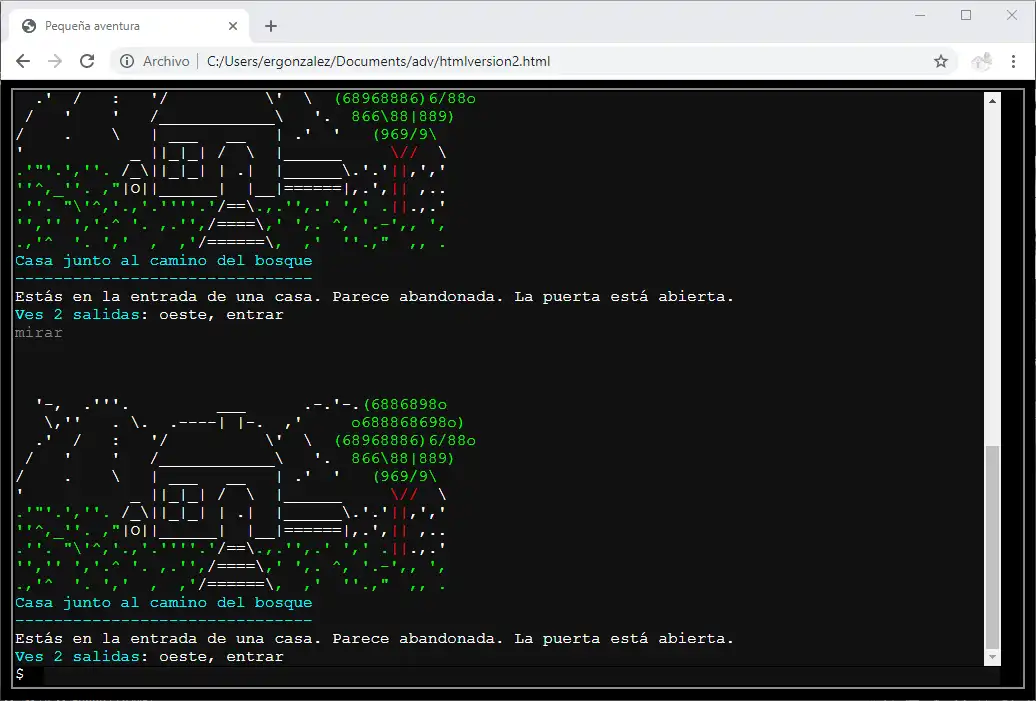
Task: Click the site info icon beside Archivo
Action: tap(127, 61)
